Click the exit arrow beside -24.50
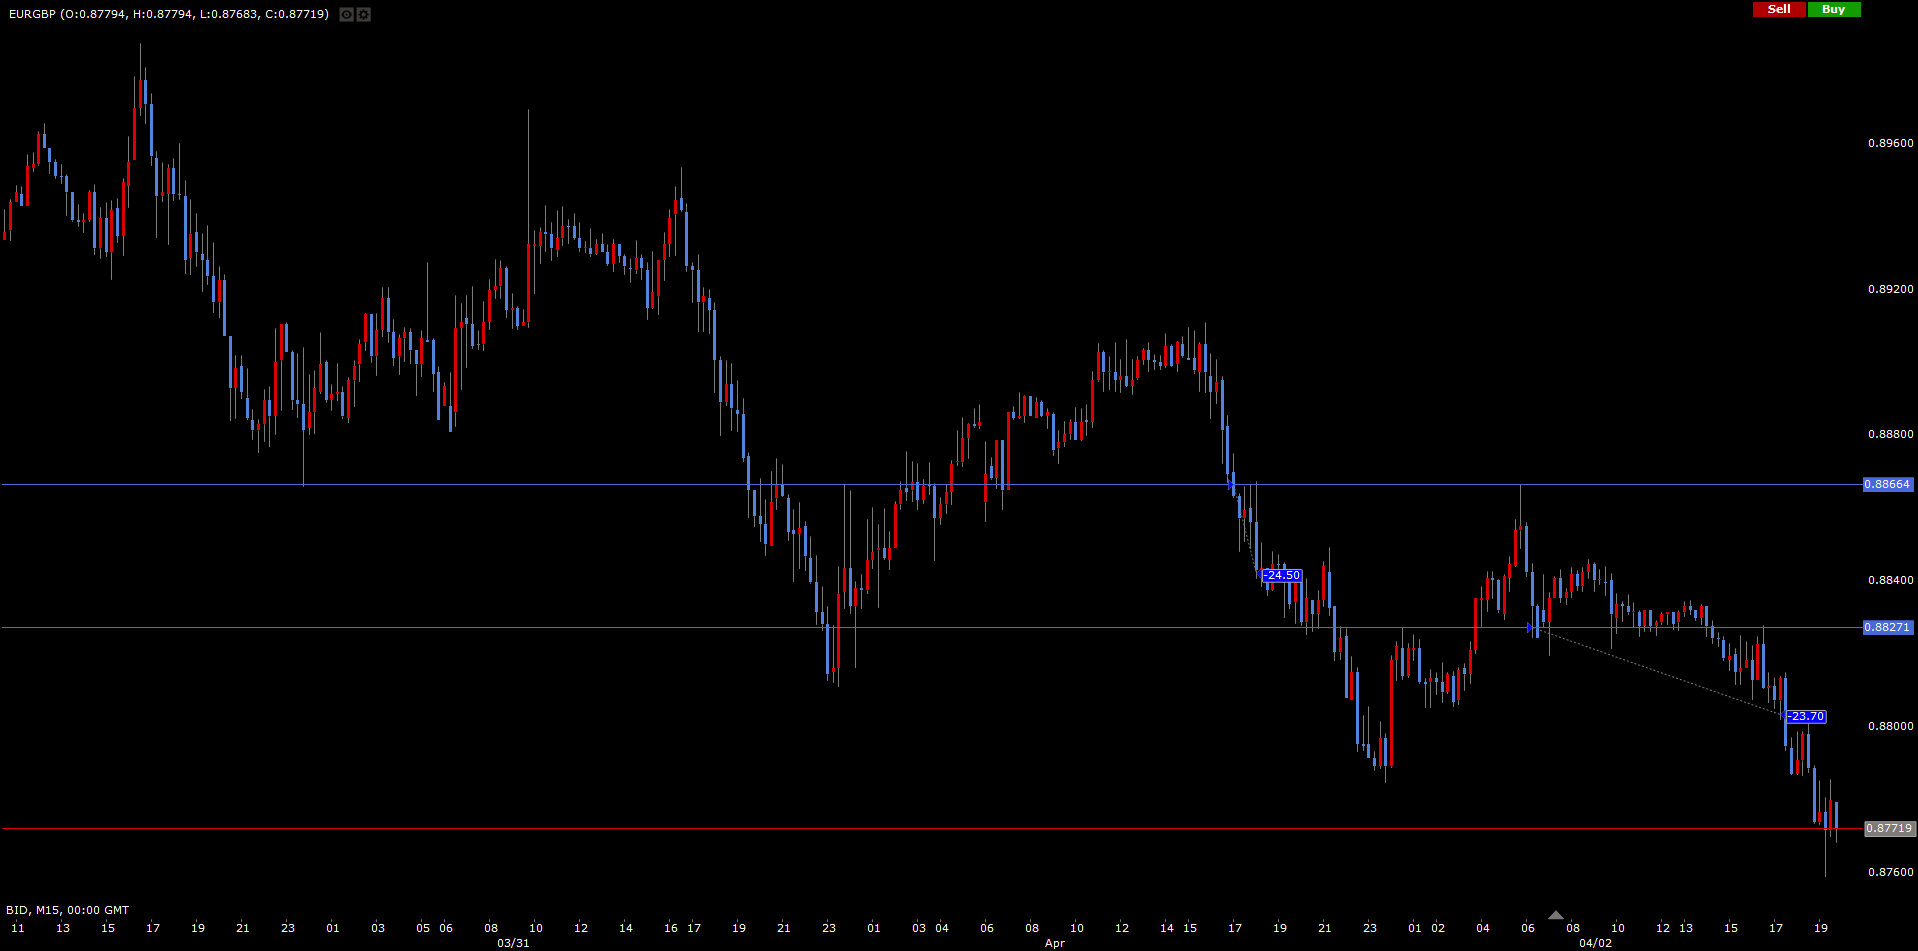Viewport: 1918px width, 951px height. 1260,574
